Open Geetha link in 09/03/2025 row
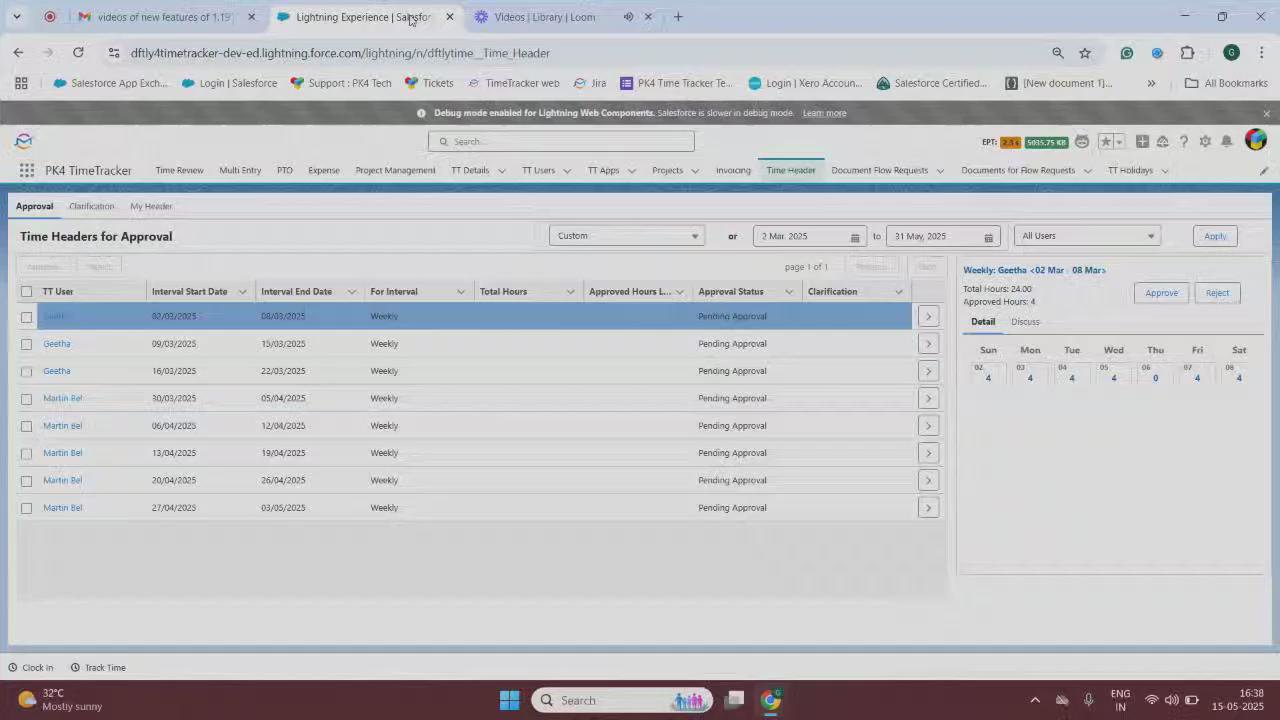 (x=56, y=344)
